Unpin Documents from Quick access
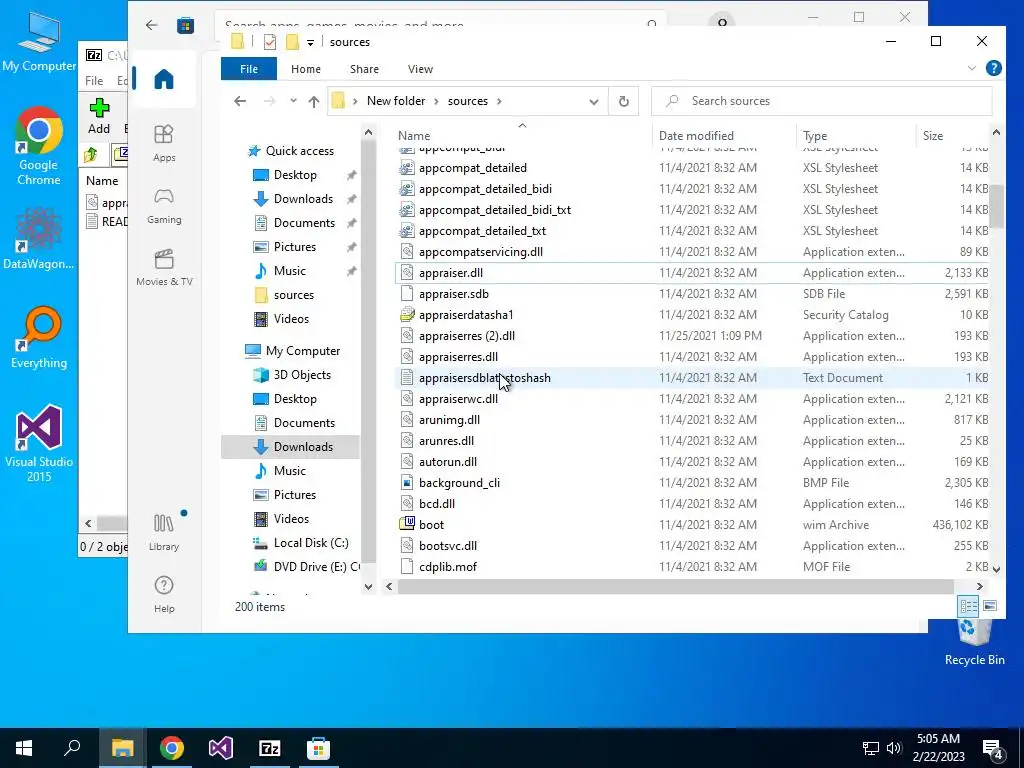The image size is (1024, 768). [x=351, y=223]
